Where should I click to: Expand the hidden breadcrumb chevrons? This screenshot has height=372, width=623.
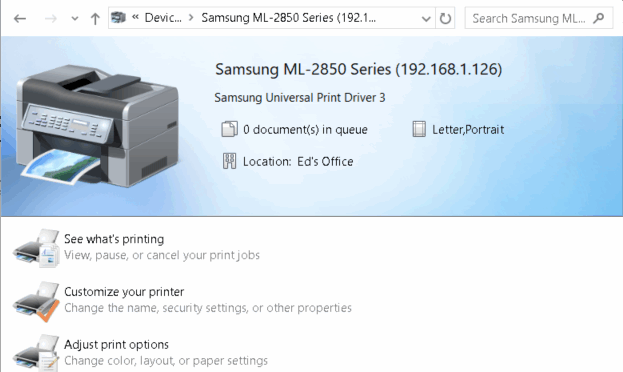[x=135, y=17]
